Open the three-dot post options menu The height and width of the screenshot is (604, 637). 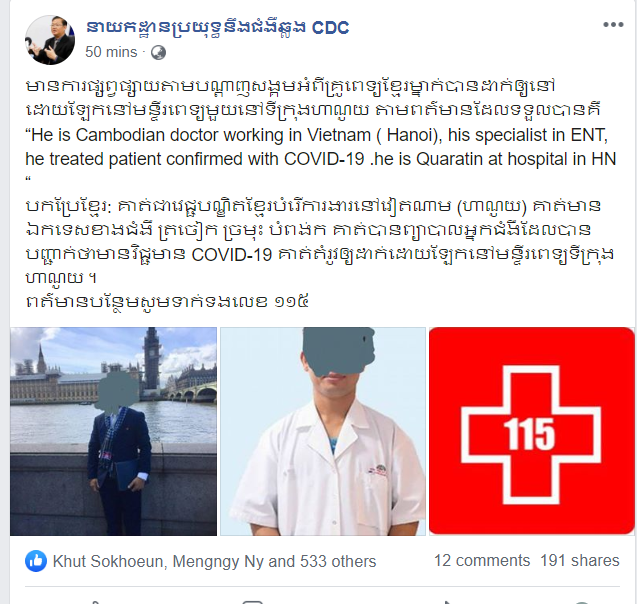pyautogui.click(x=613, y=25)
